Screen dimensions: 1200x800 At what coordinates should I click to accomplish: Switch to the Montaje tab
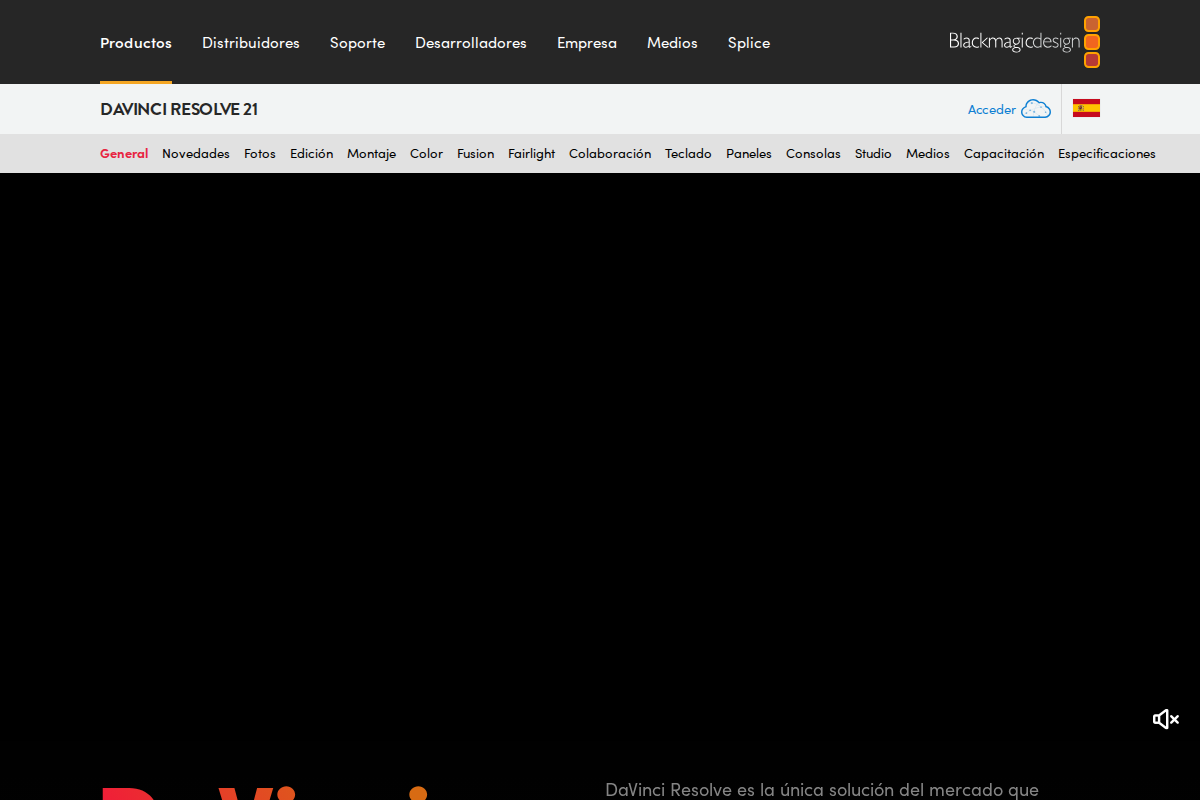click(x=371, y=154)
